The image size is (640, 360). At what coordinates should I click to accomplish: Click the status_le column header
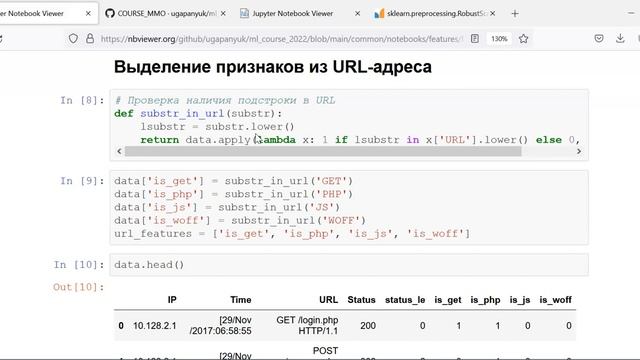click(x=405, y=300)
